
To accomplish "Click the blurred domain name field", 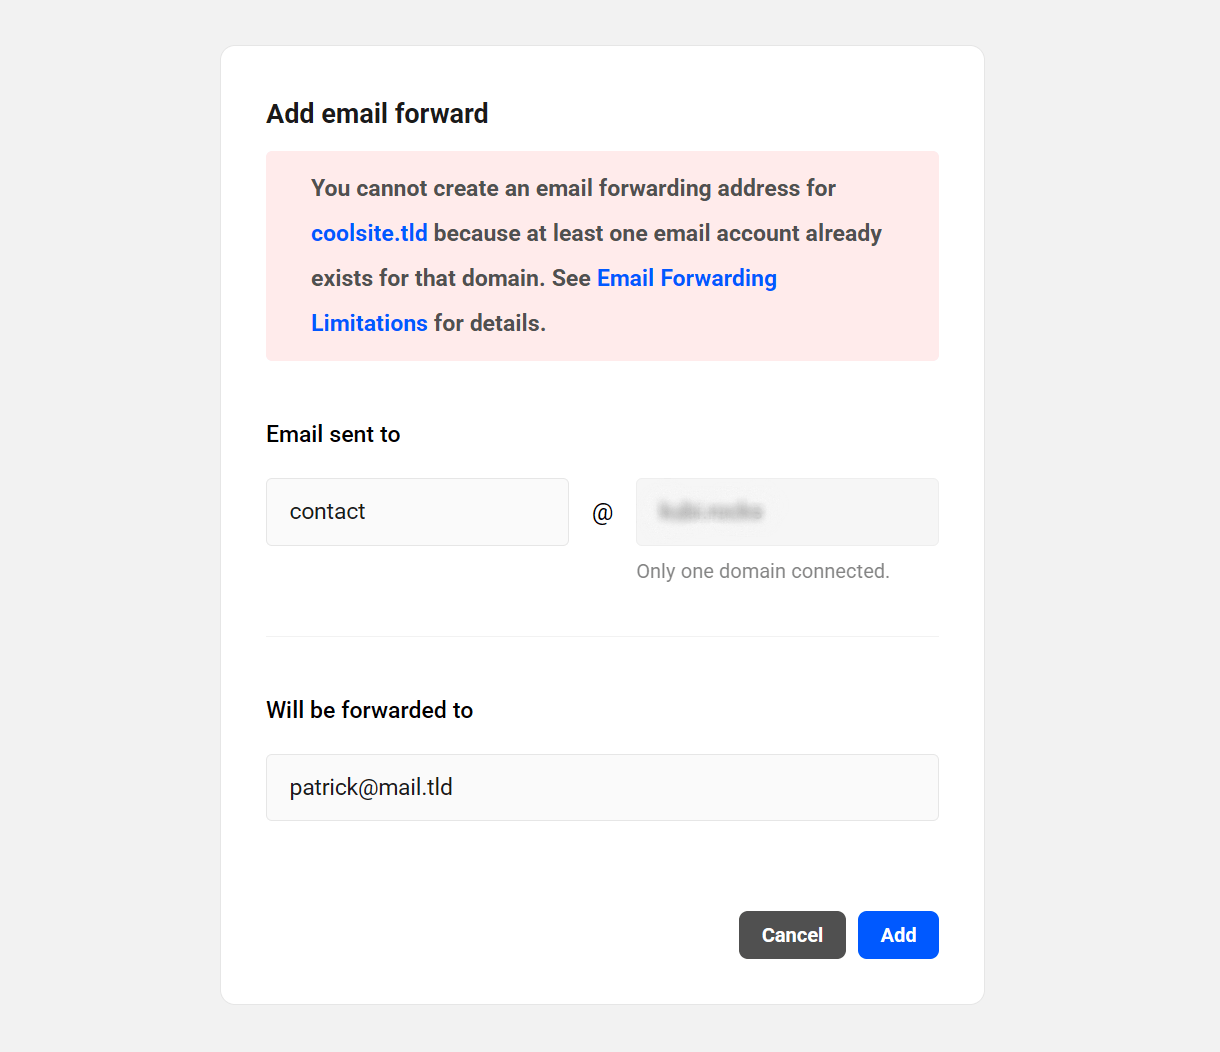I will (x=787, y=512).
